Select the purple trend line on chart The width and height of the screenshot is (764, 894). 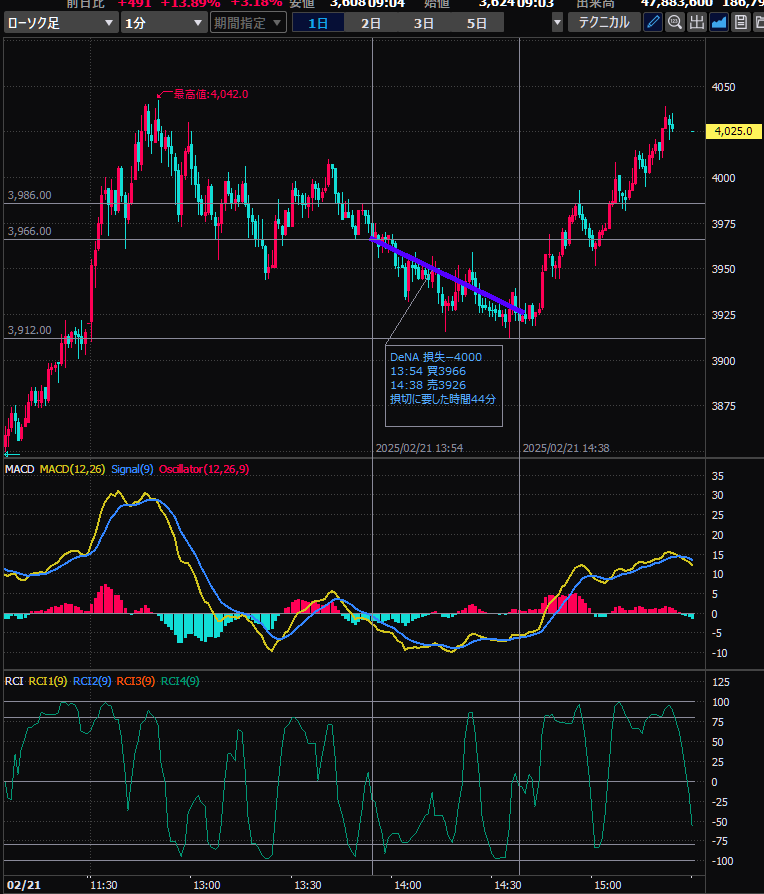click(447, 275)
